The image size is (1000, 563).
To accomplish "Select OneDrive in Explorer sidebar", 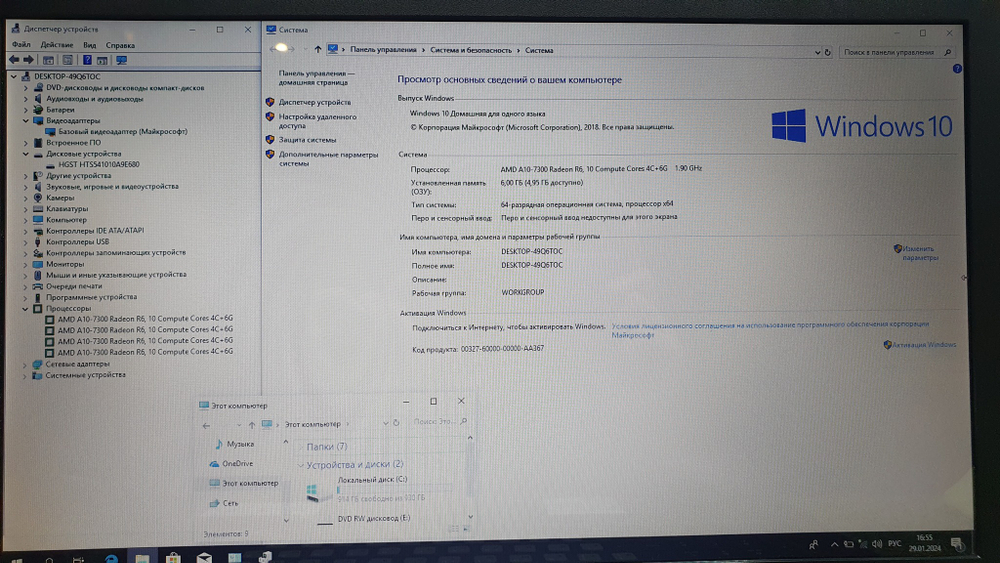I will tap(237, 464).
